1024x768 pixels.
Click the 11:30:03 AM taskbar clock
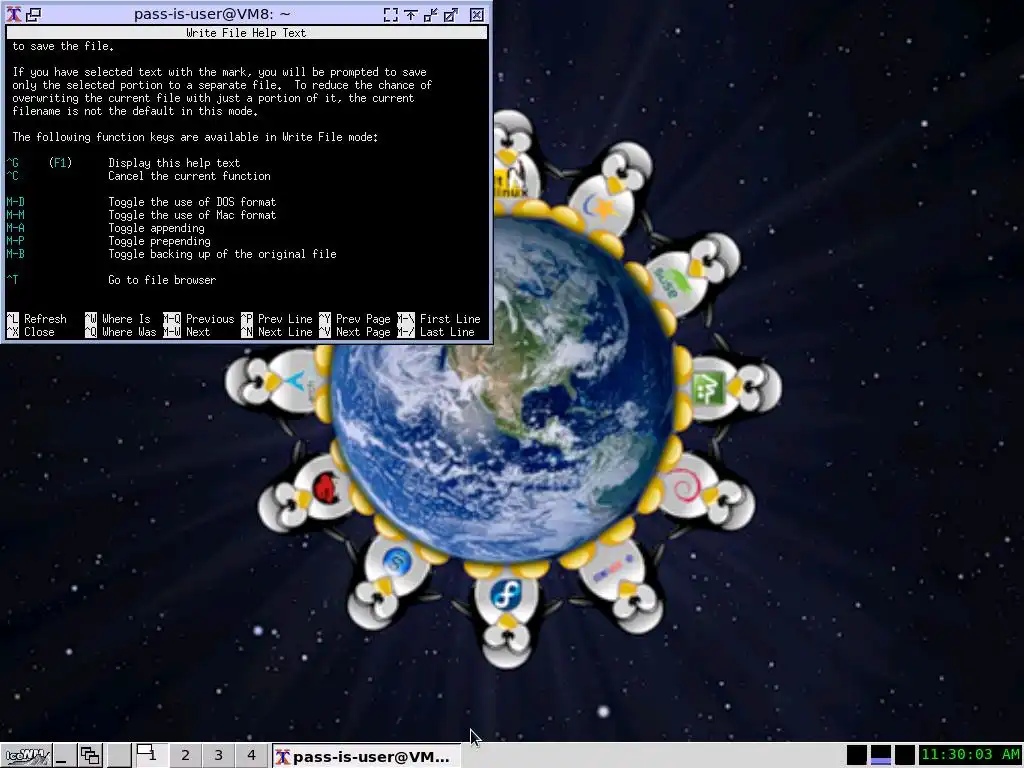(x=970, y=755)
